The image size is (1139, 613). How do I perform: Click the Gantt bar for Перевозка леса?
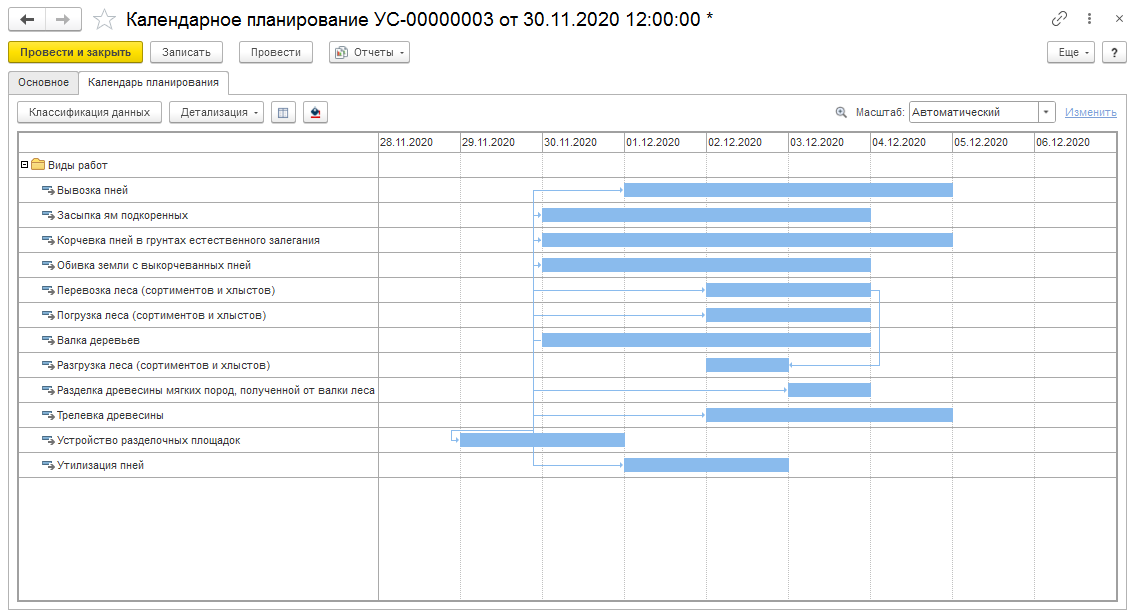[x=788, y=290]
